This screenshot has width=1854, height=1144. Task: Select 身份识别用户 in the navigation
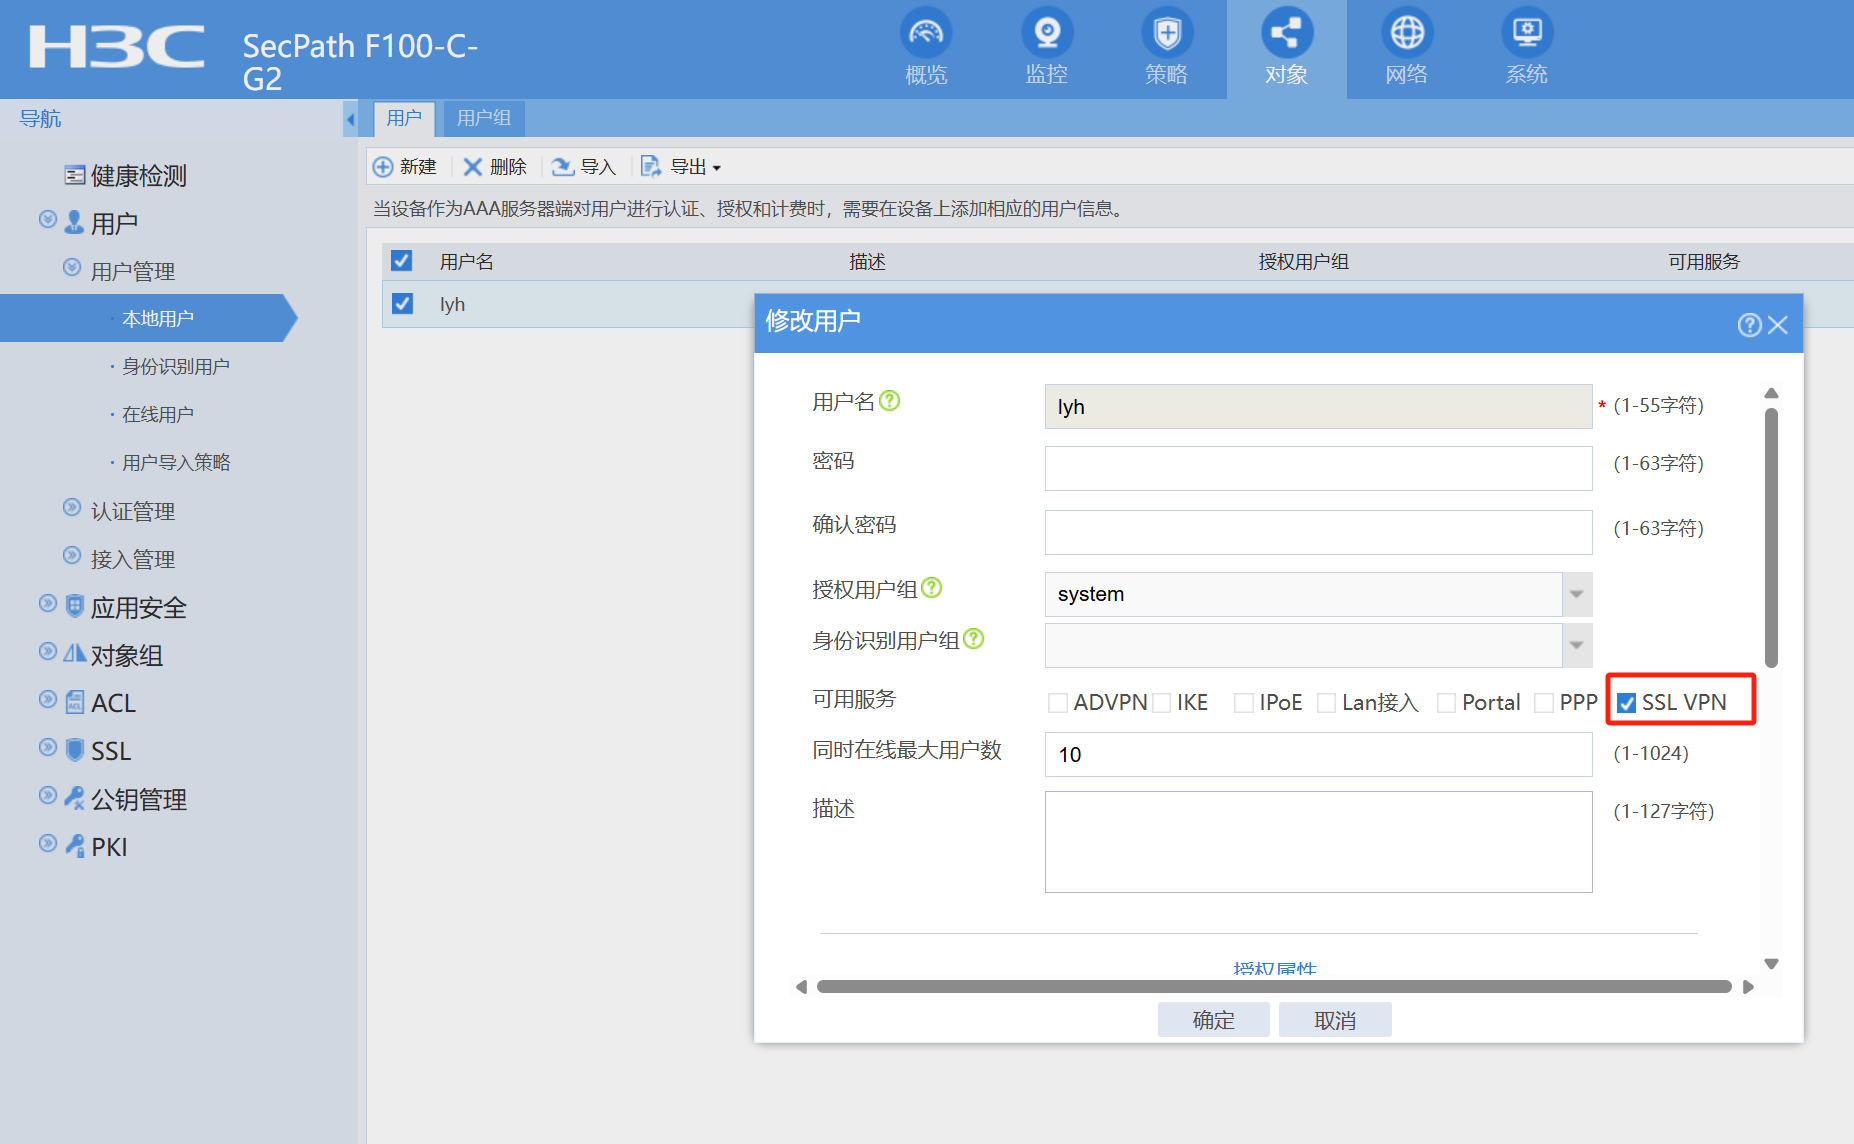click(x=176, y=366)
